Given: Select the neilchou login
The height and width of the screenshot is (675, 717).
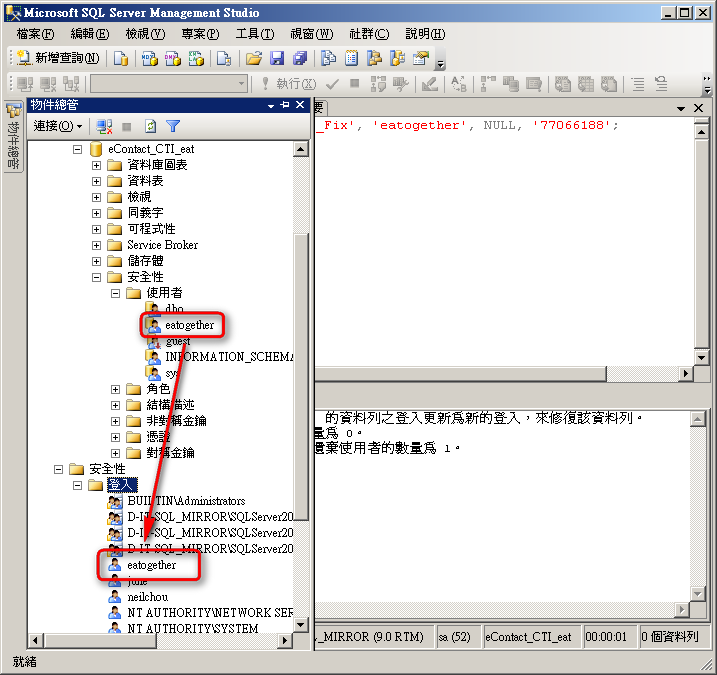Looking at the screenshot, I should (x=148, y=597).
